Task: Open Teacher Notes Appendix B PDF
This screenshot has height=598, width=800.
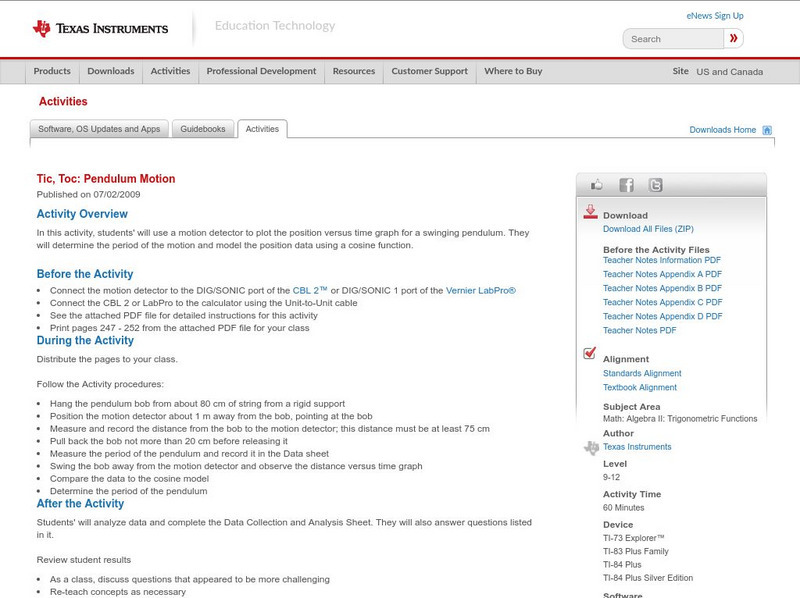Action: point(662,288)
